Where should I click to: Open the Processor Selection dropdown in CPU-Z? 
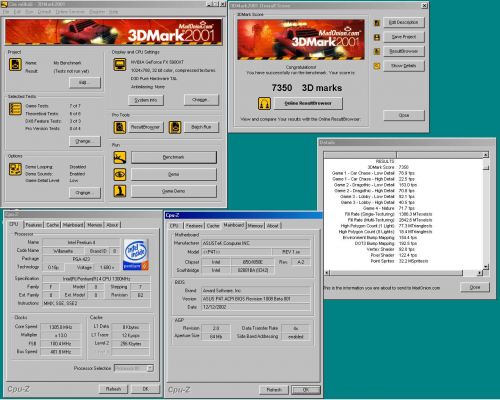coord(150,368)
